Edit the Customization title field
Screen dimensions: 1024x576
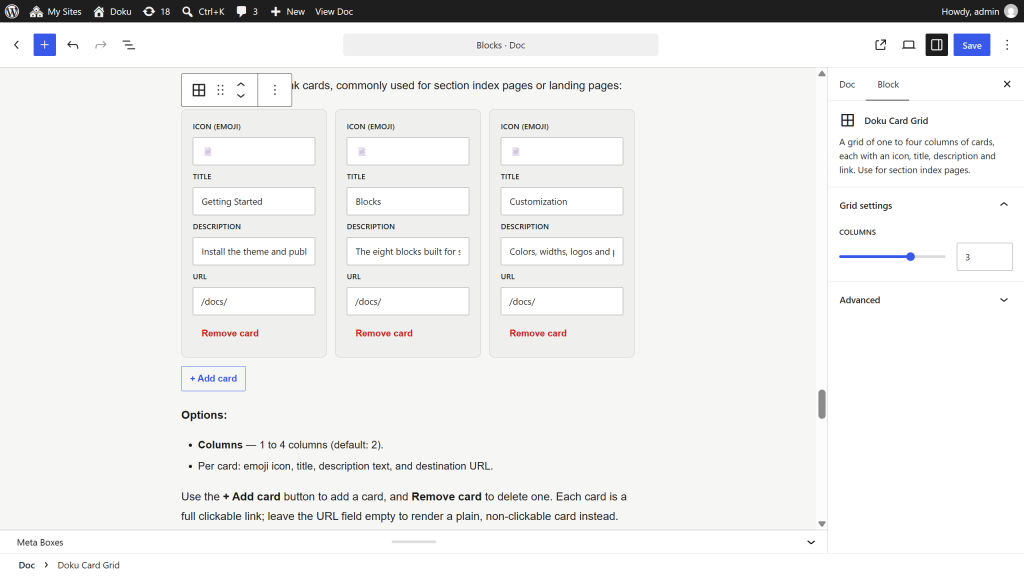(x=562, y=201)
